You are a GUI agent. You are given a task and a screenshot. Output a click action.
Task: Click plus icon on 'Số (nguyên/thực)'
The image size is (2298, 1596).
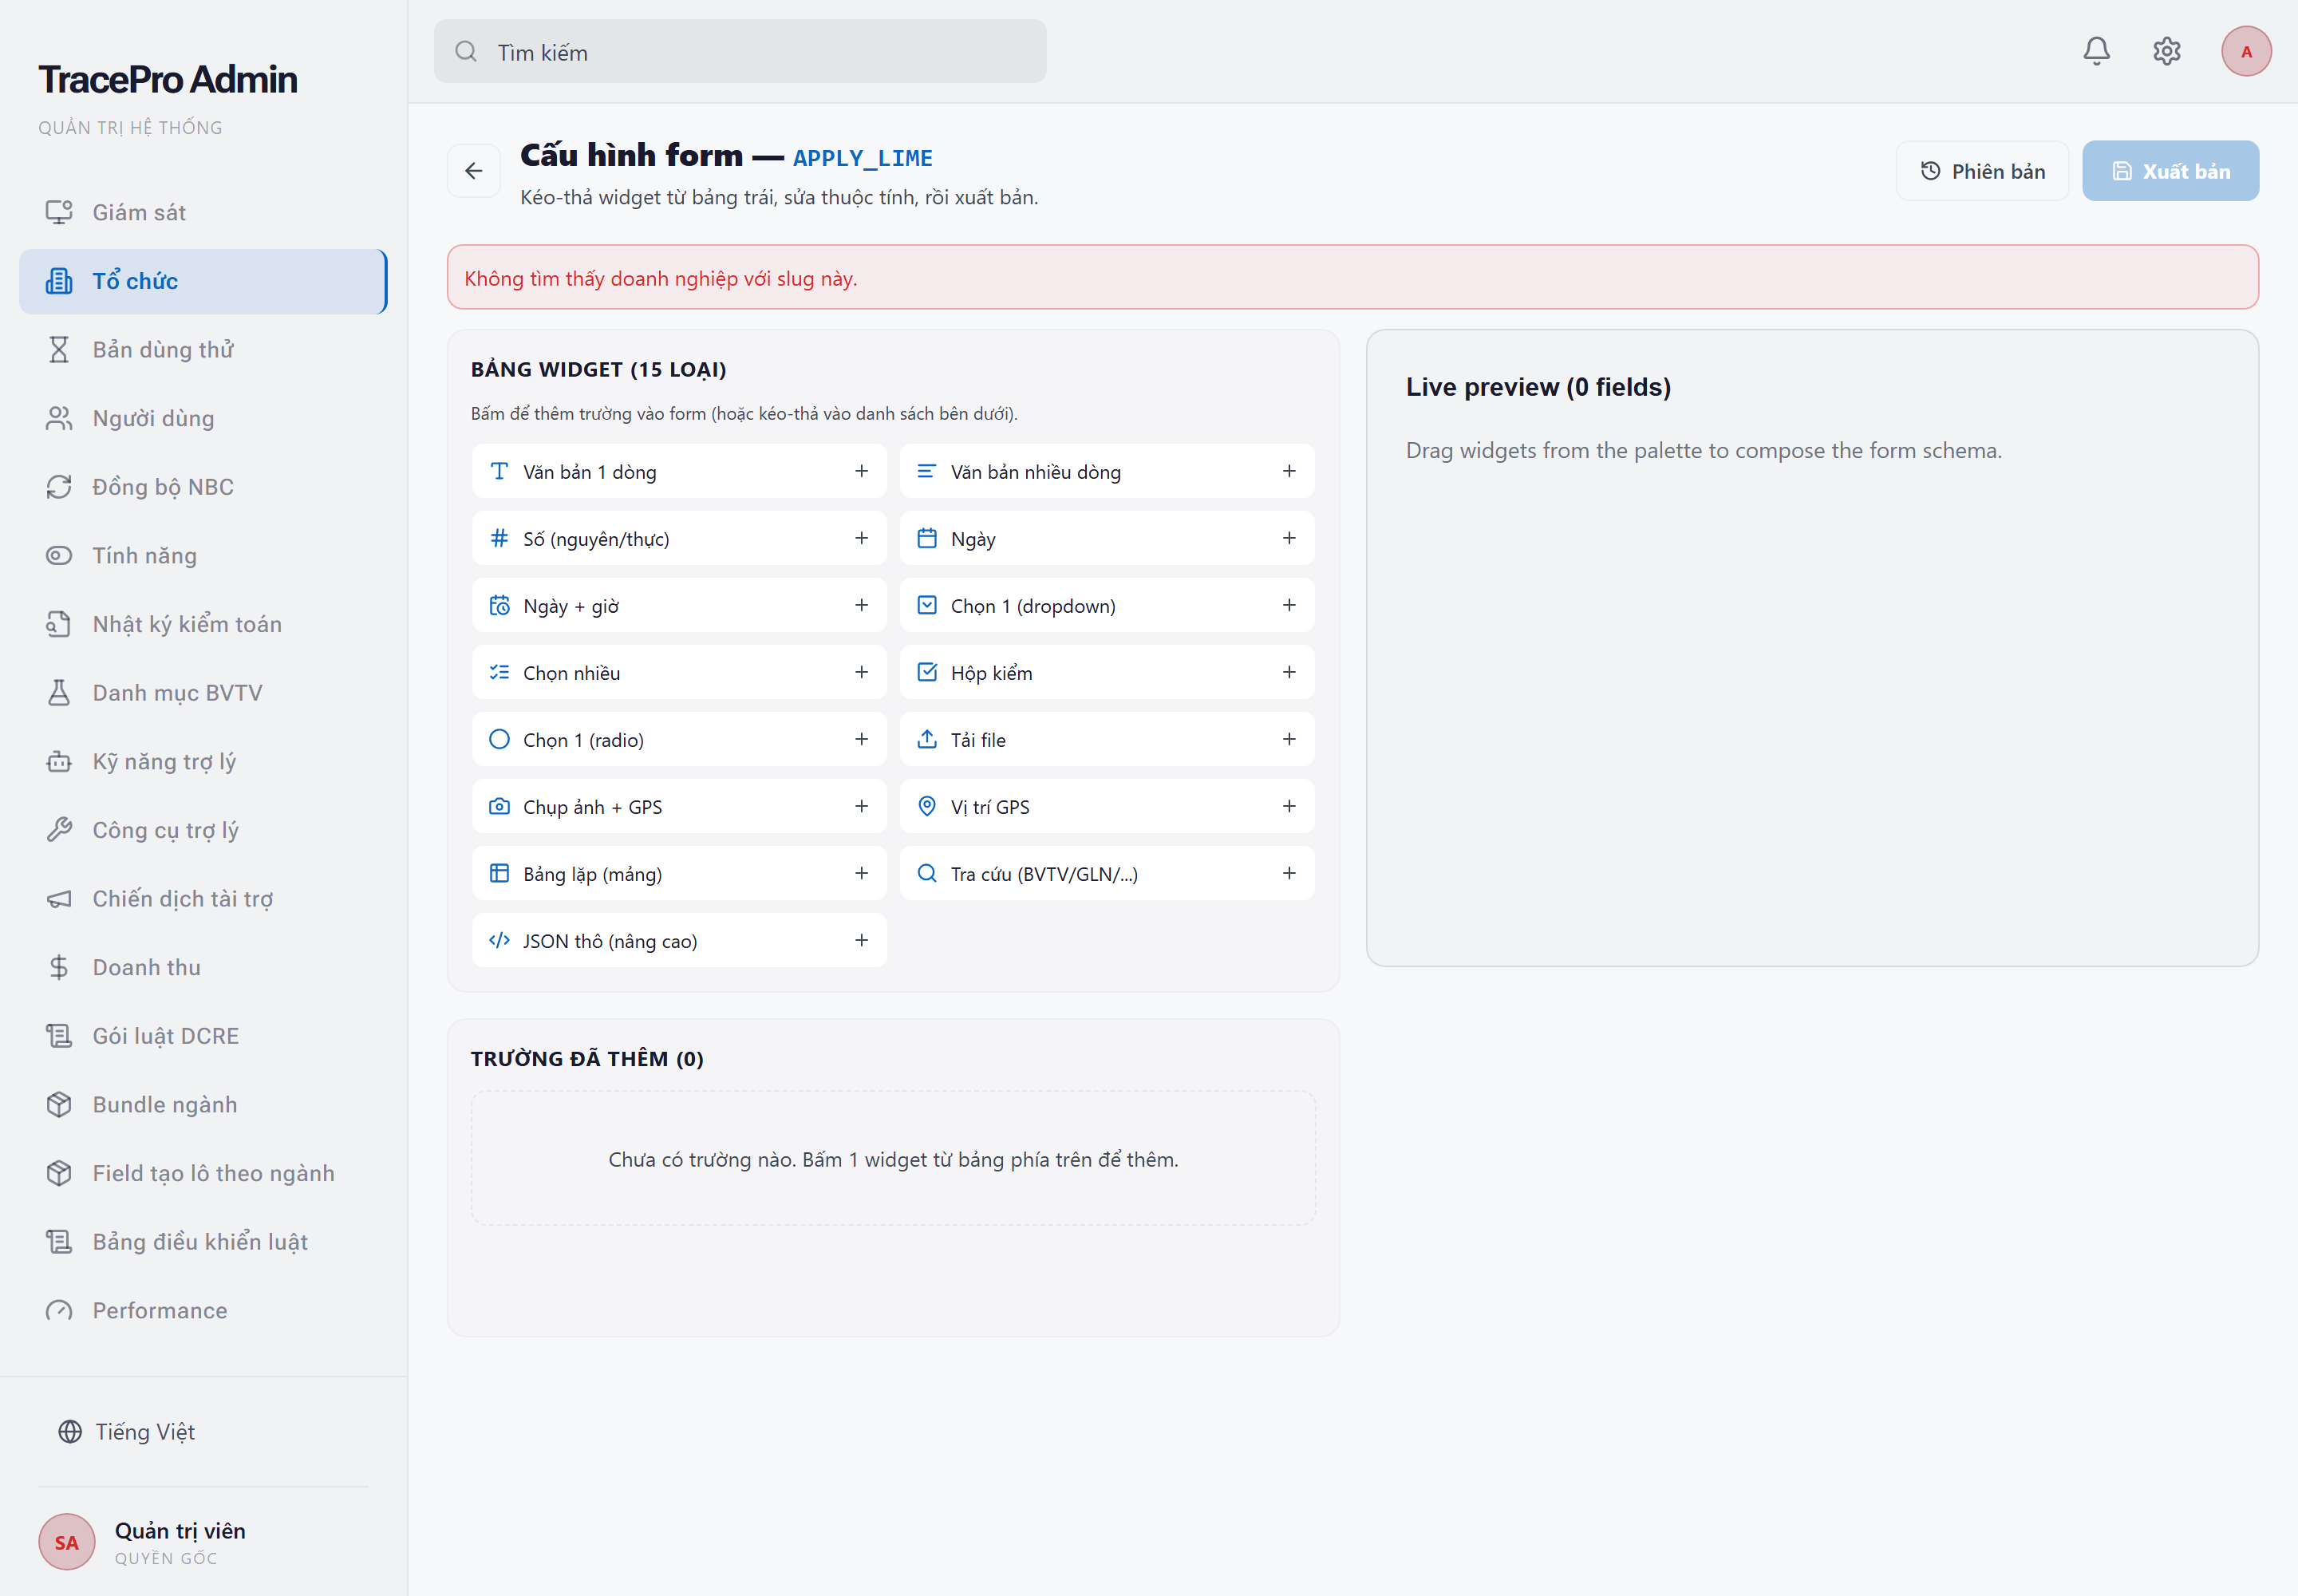(x=861, y=538)
